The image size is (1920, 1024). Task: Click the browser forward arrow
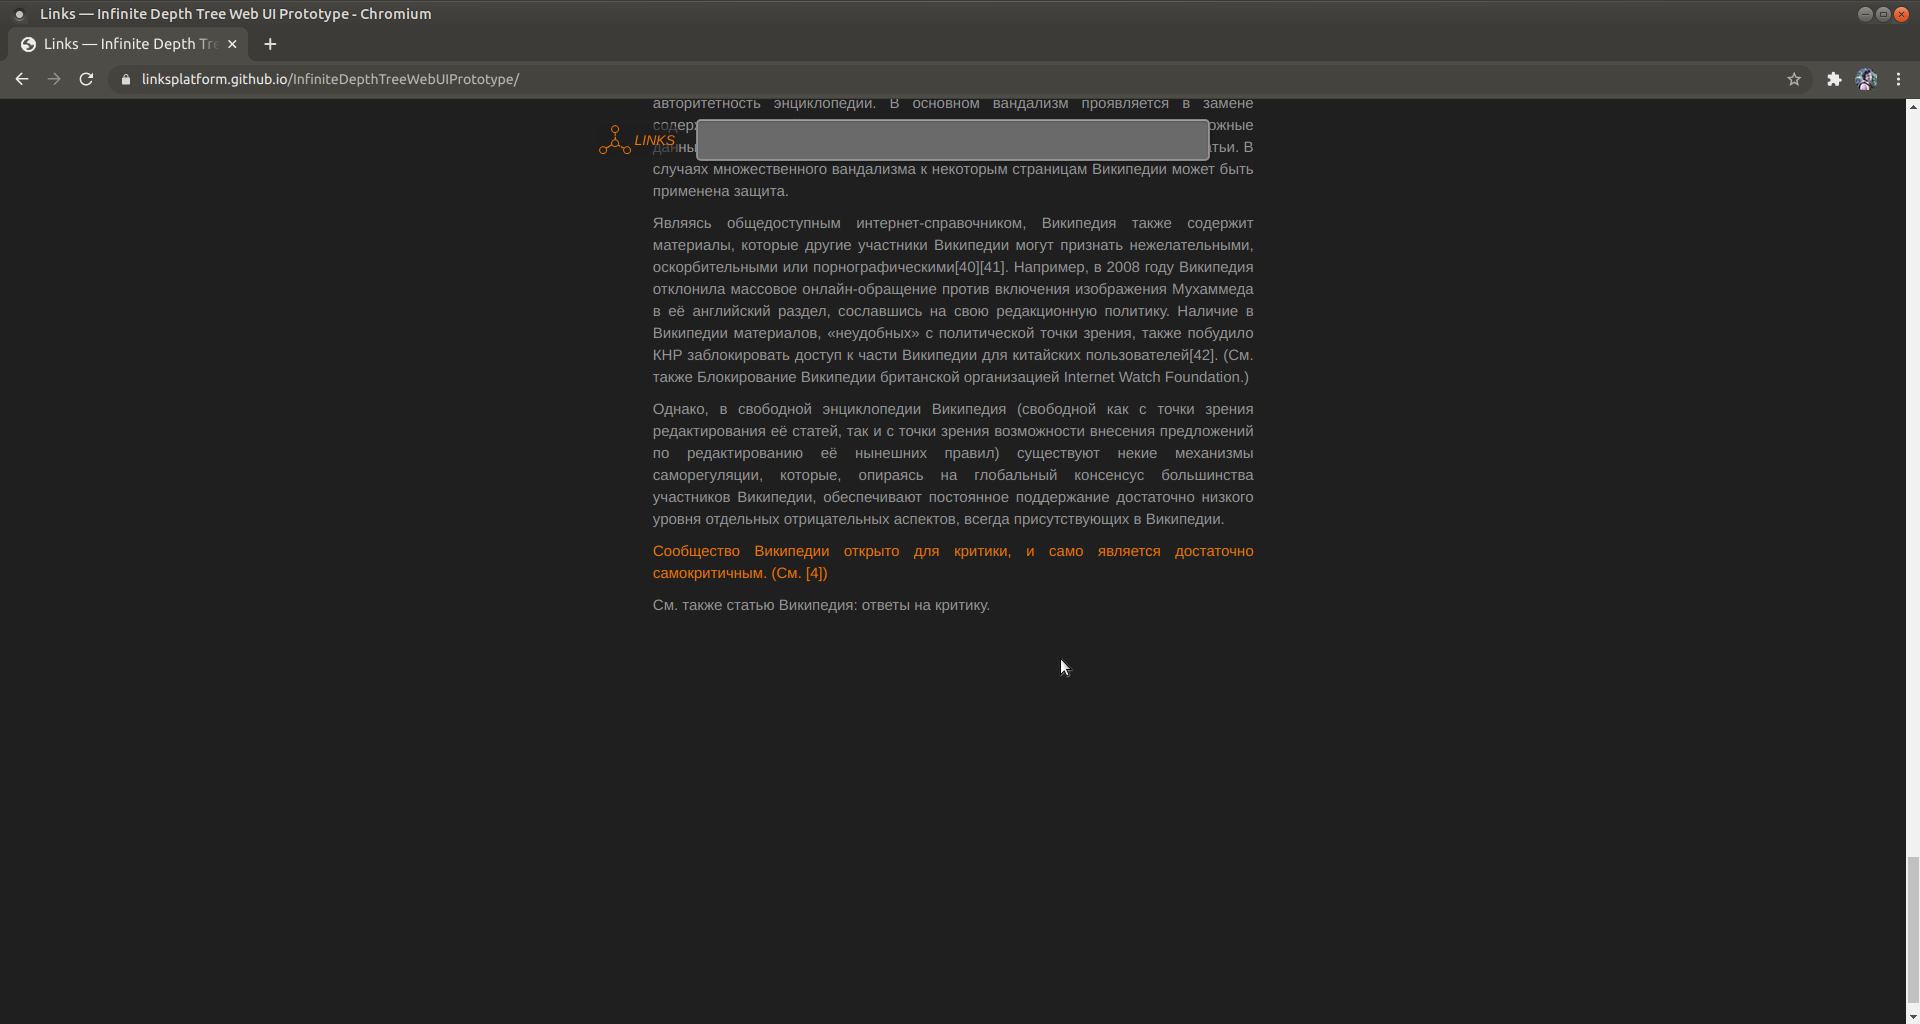pyautogui.click(x=54, y=79)
